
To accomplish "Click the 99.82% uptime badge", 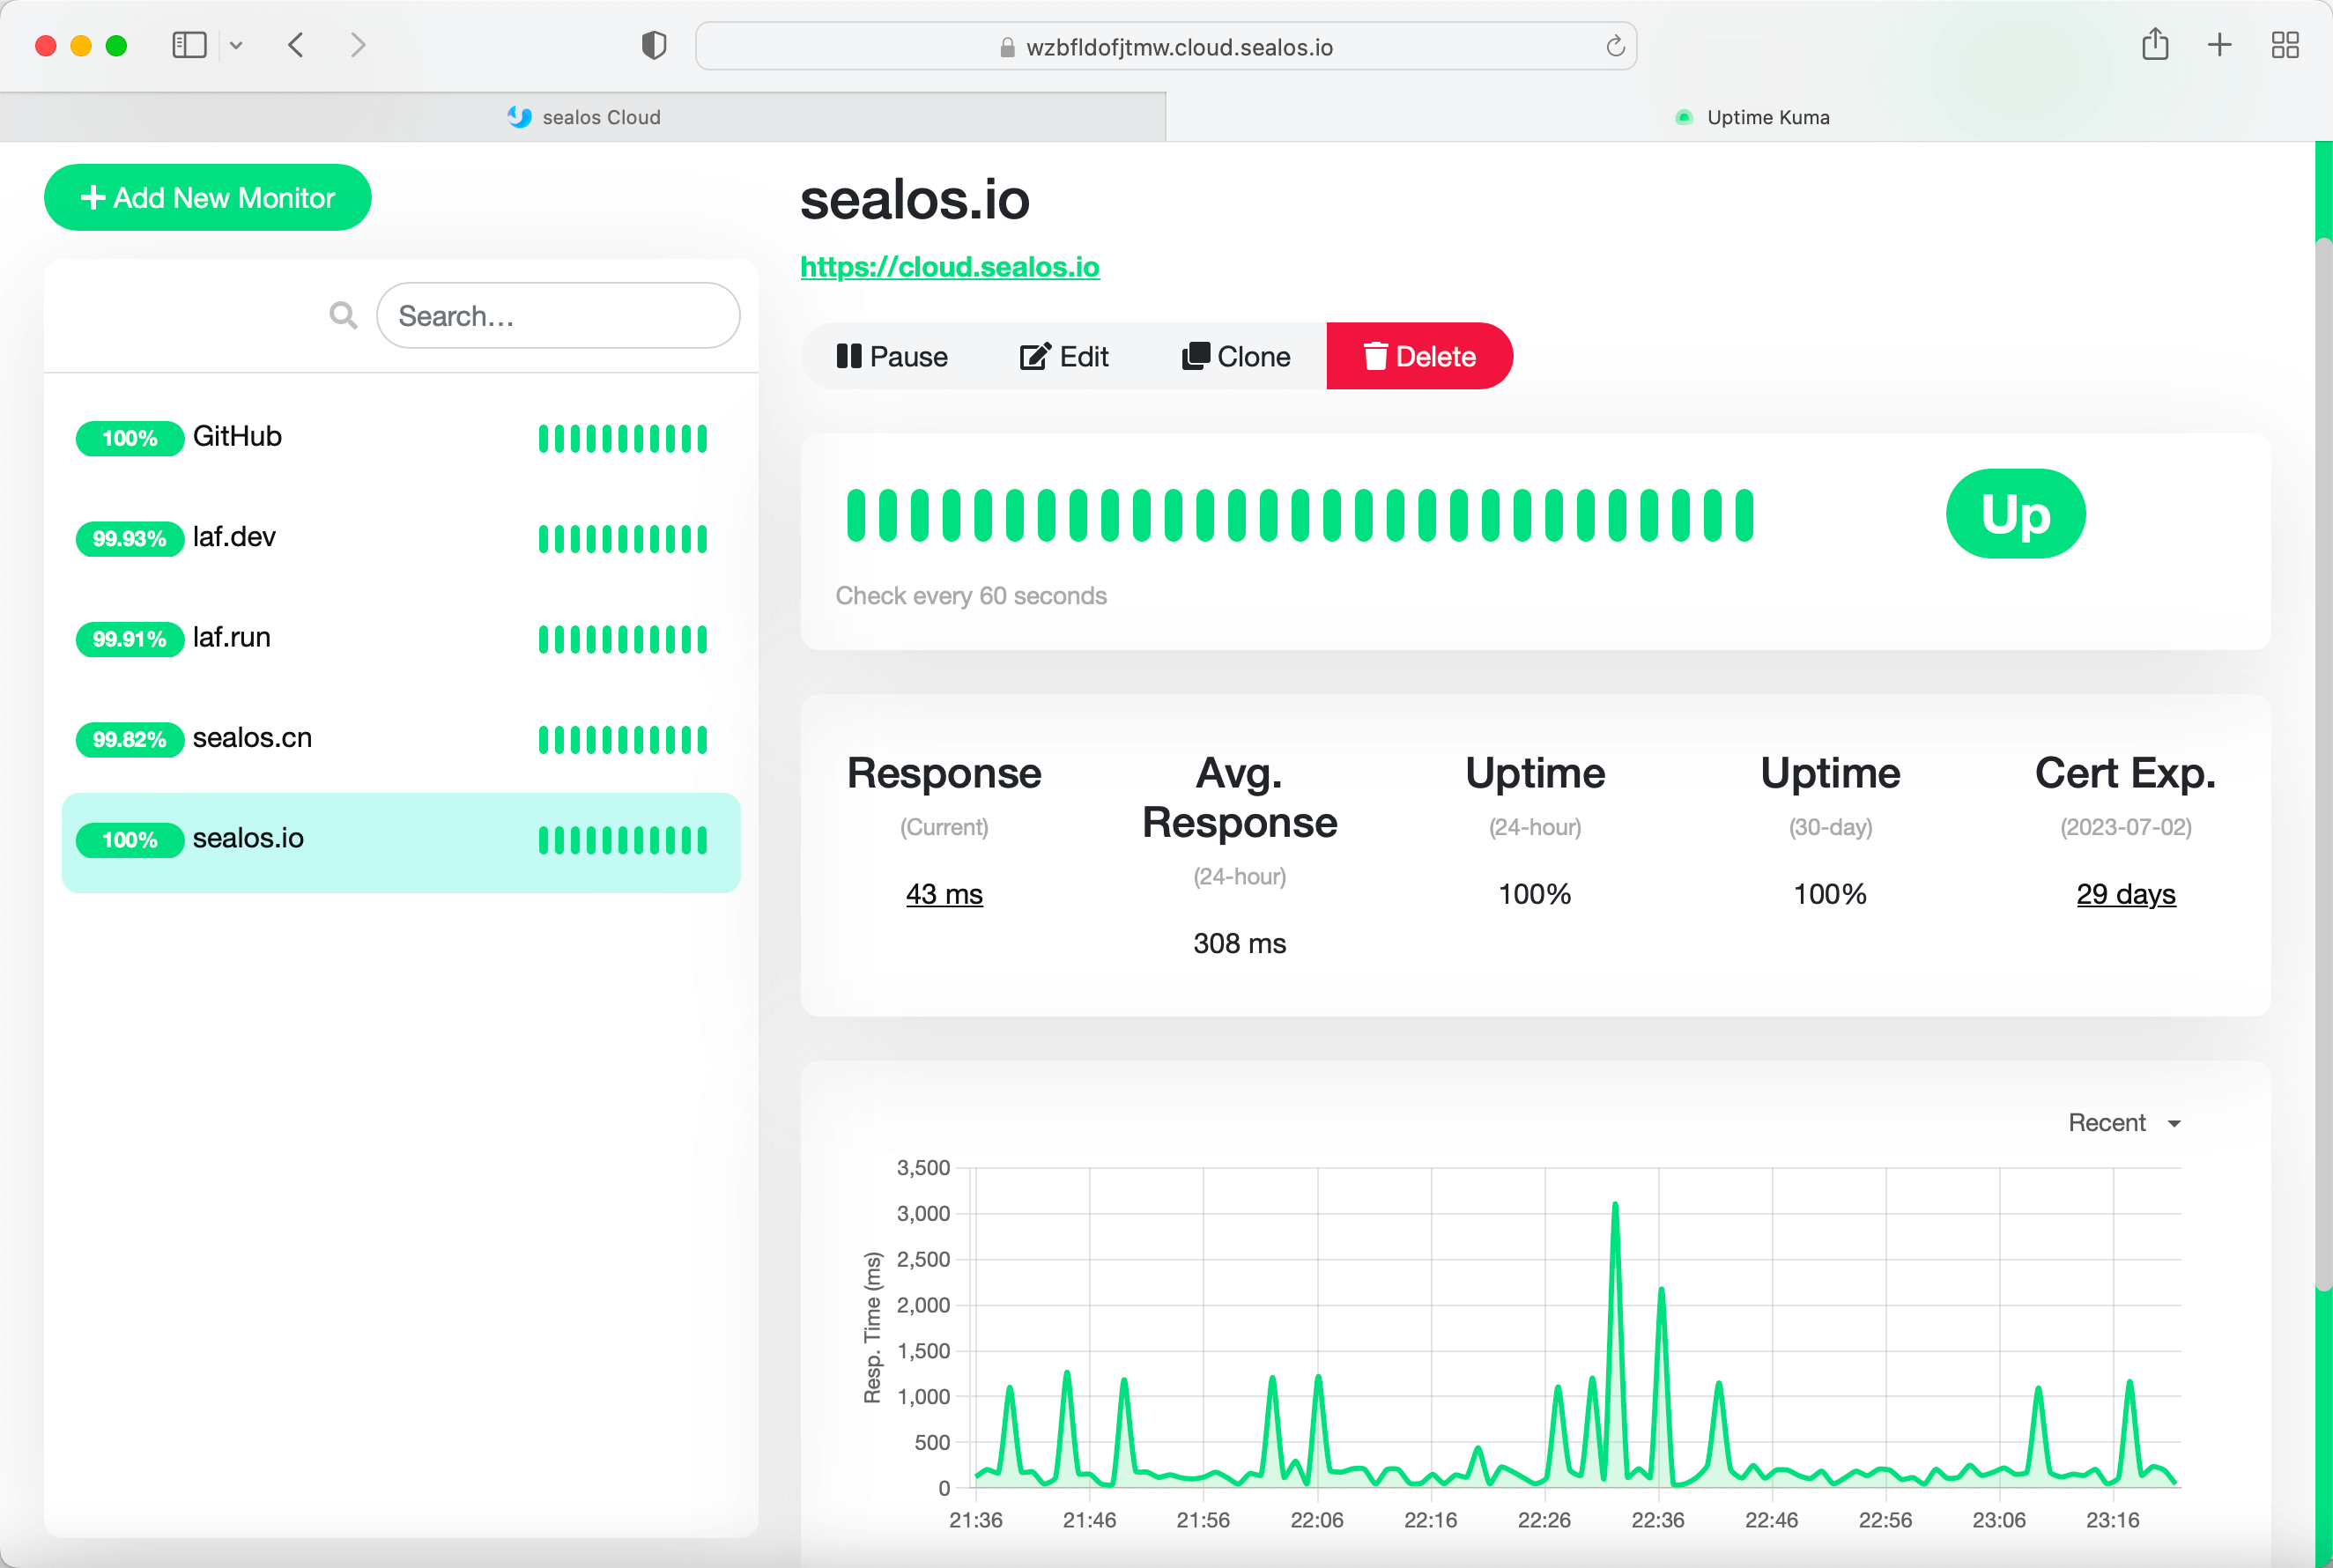I will [x=130, y=739].
